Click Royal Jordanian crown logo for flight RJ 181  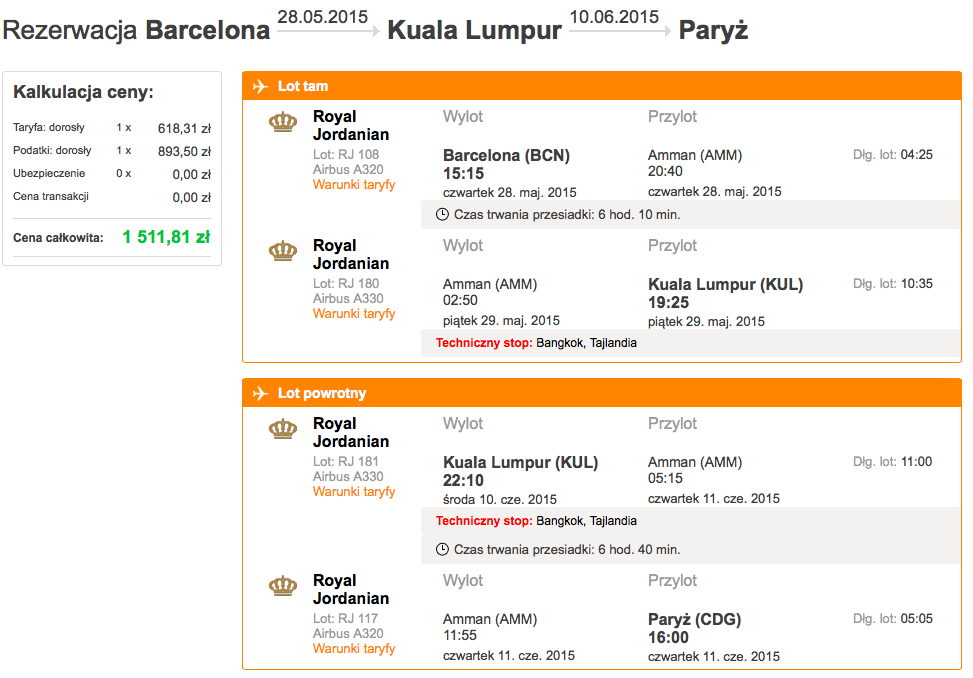tap(283, 429)
